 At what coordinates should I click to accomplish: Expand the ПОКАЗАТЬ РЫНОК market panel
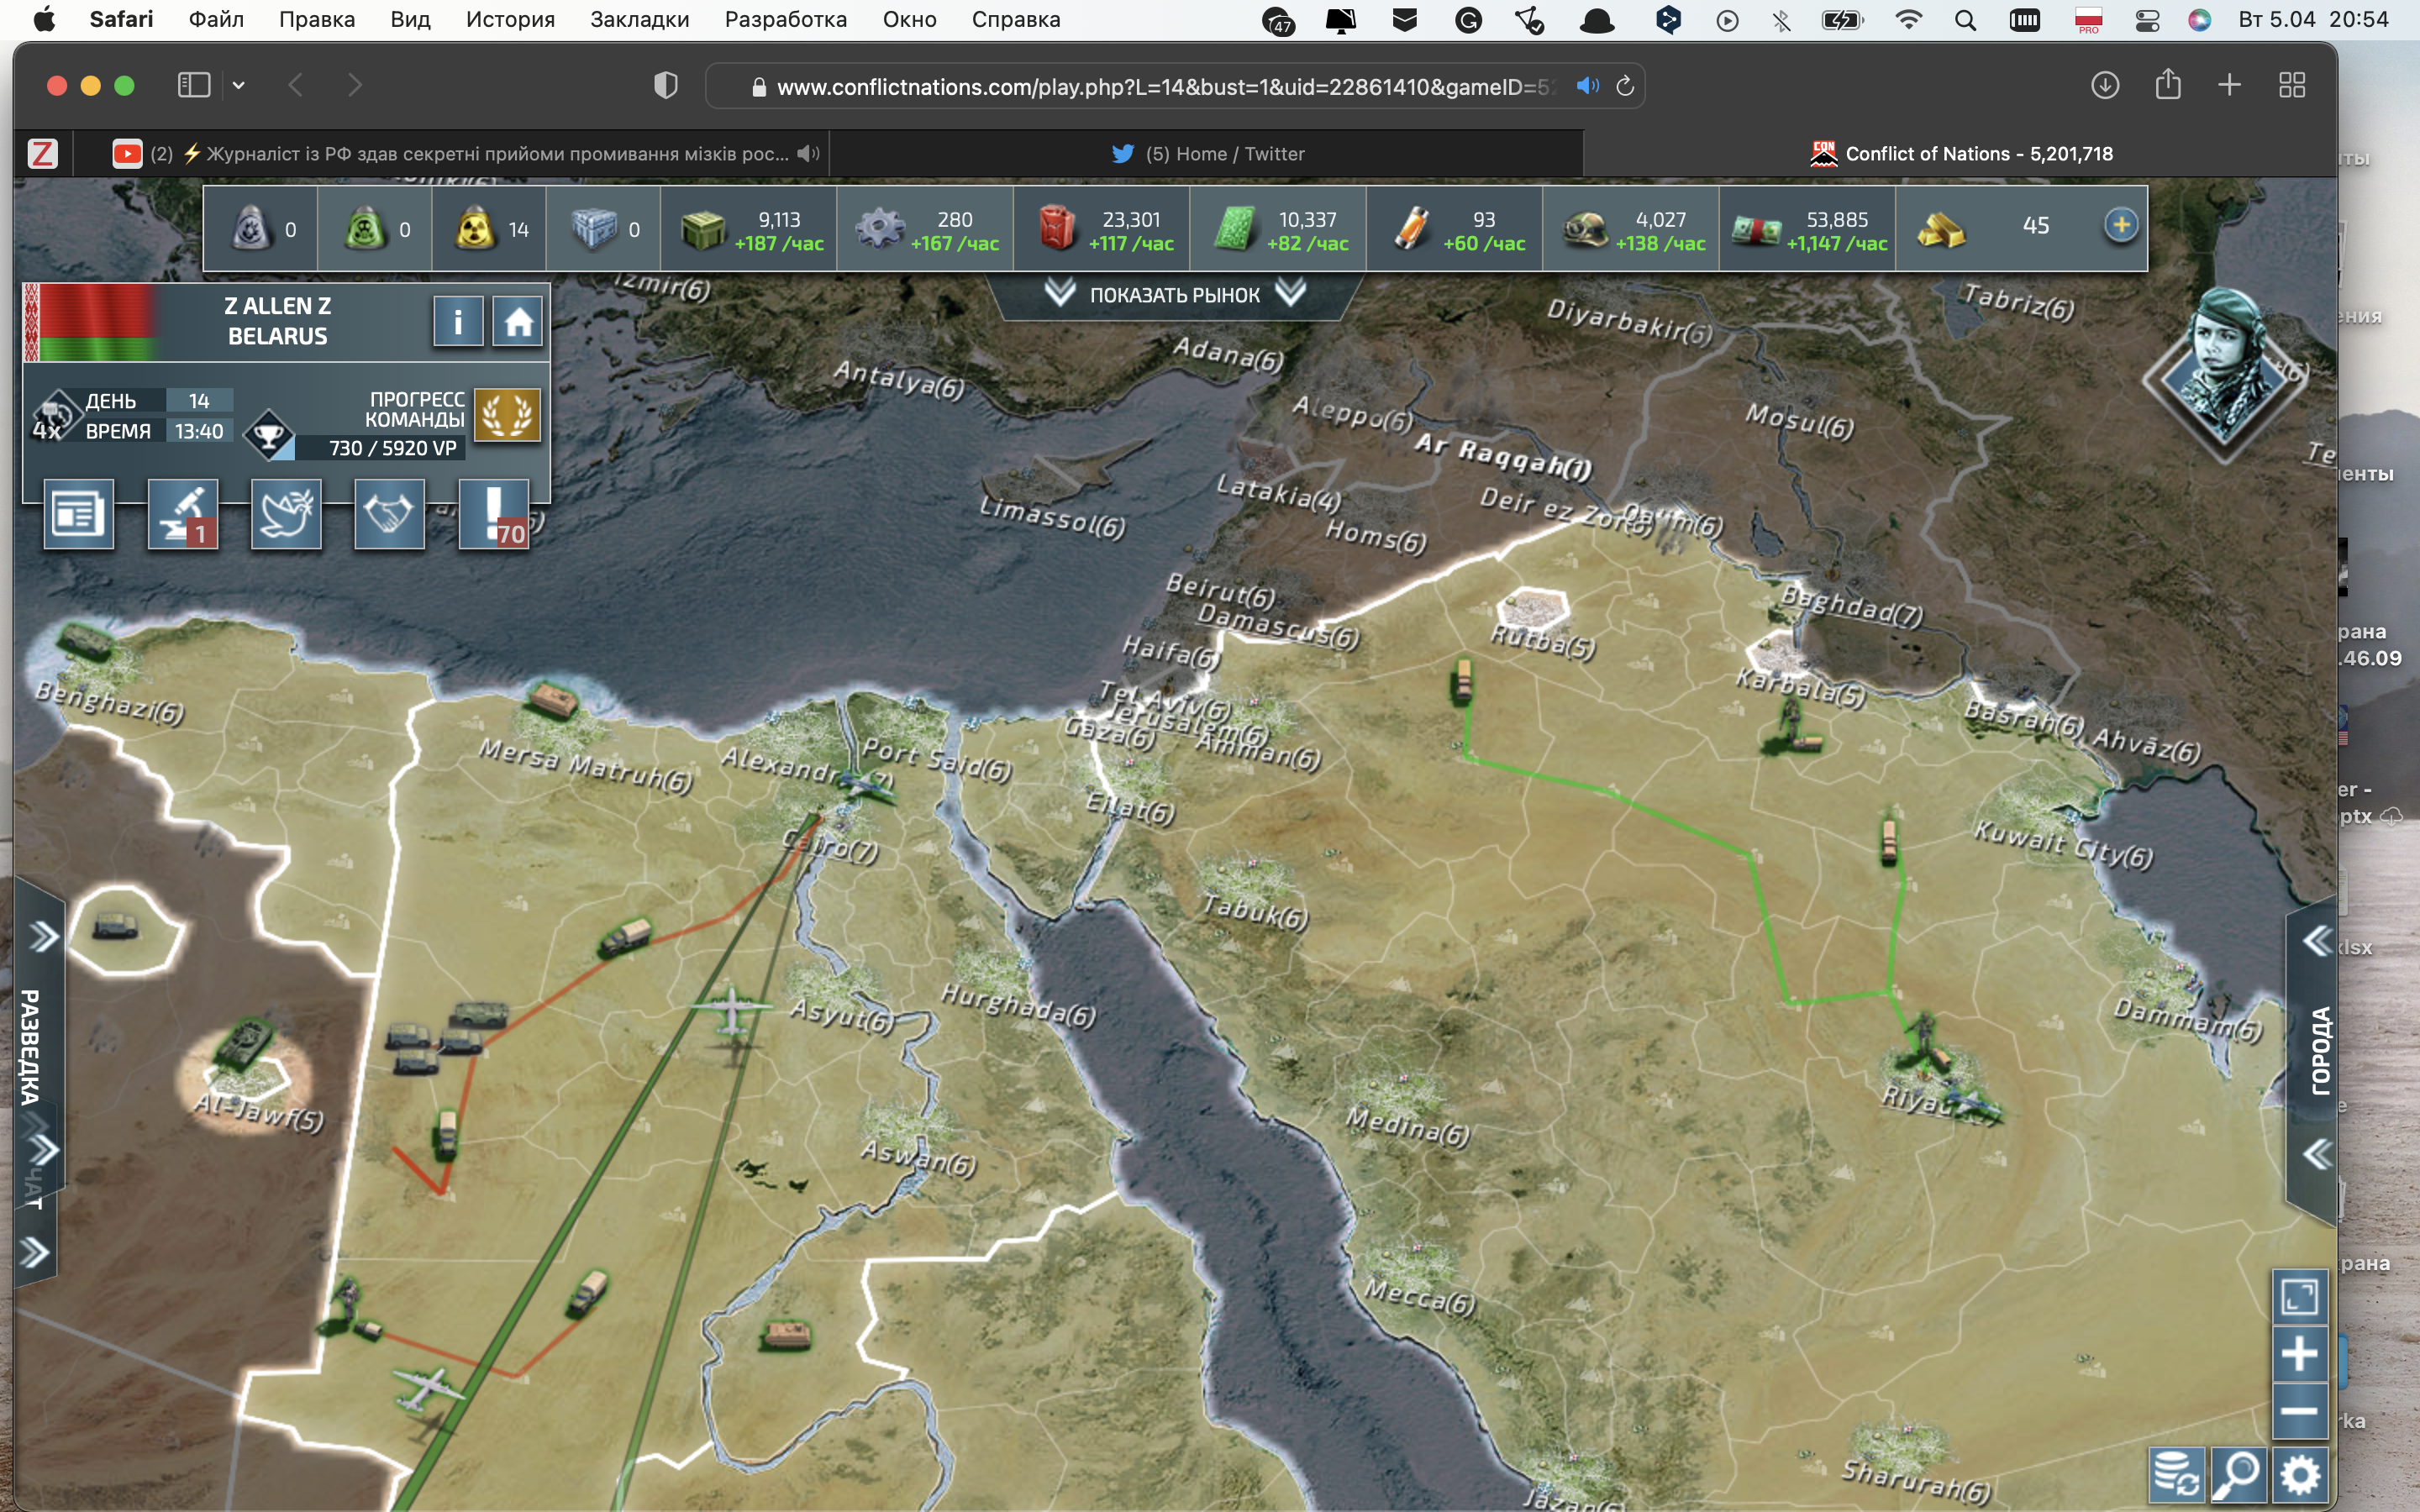point(1174,295)
